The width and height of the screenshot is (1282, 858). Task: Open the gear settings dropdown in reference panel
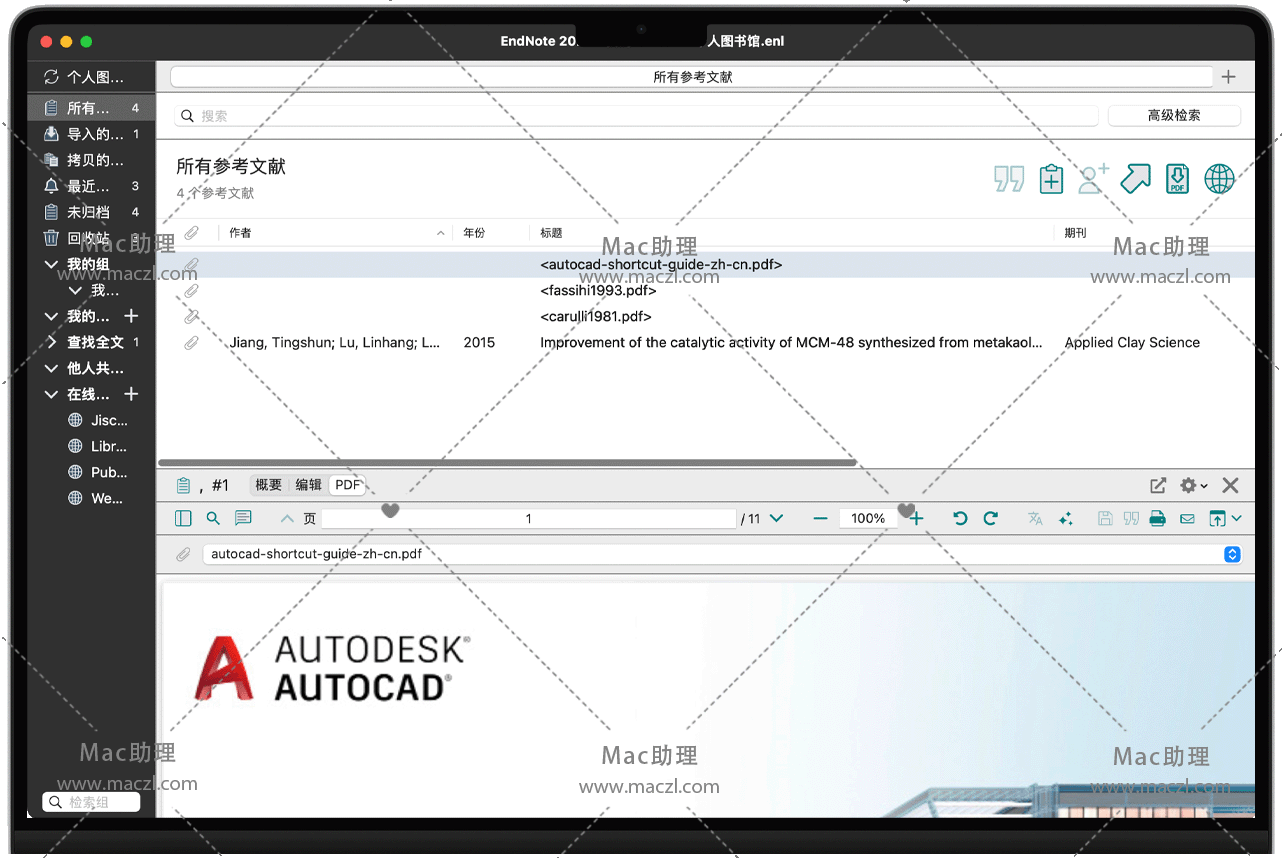[x=1192, y=485]
